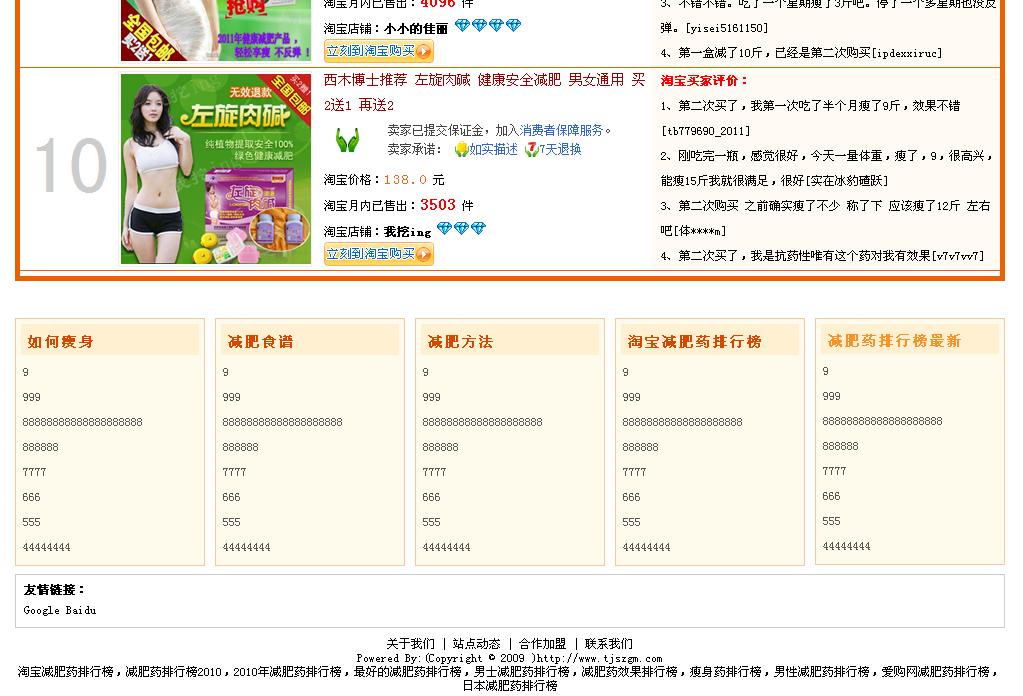This screenshot has width=1023, height=696.
Task: Open '555' in the 减肥方法 column
Action: tap(431, 522)
